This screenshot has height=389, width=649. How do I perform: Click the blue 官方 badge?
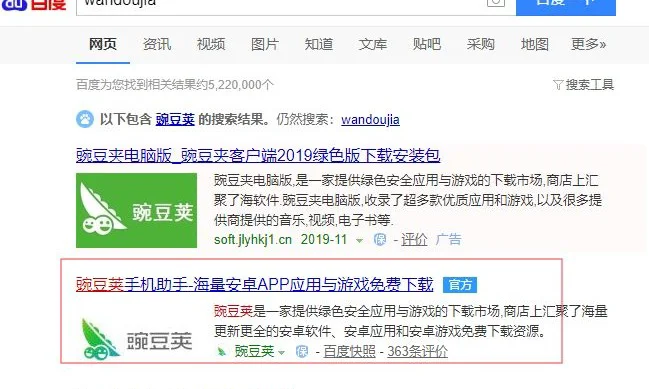tap(460, 285)
